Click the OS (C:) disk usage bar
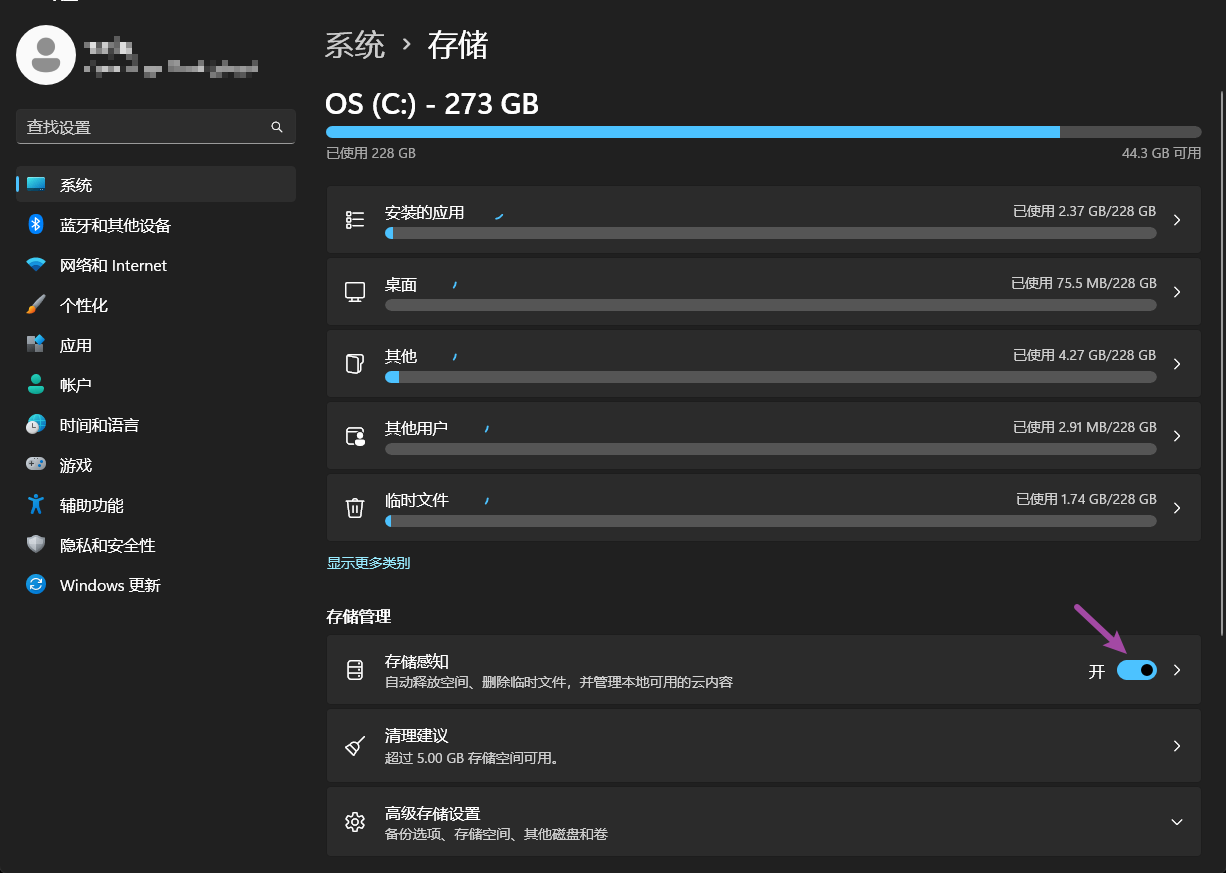Image resolution: width=1226 pixels, height=873 pixels. [x=763, y=132]
